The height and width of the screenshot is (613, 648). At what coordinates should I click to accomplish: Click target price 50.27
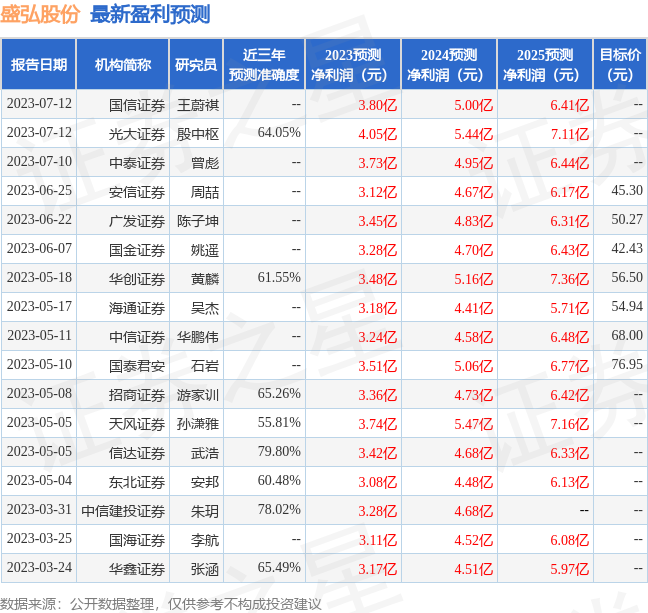pos(627,219)
